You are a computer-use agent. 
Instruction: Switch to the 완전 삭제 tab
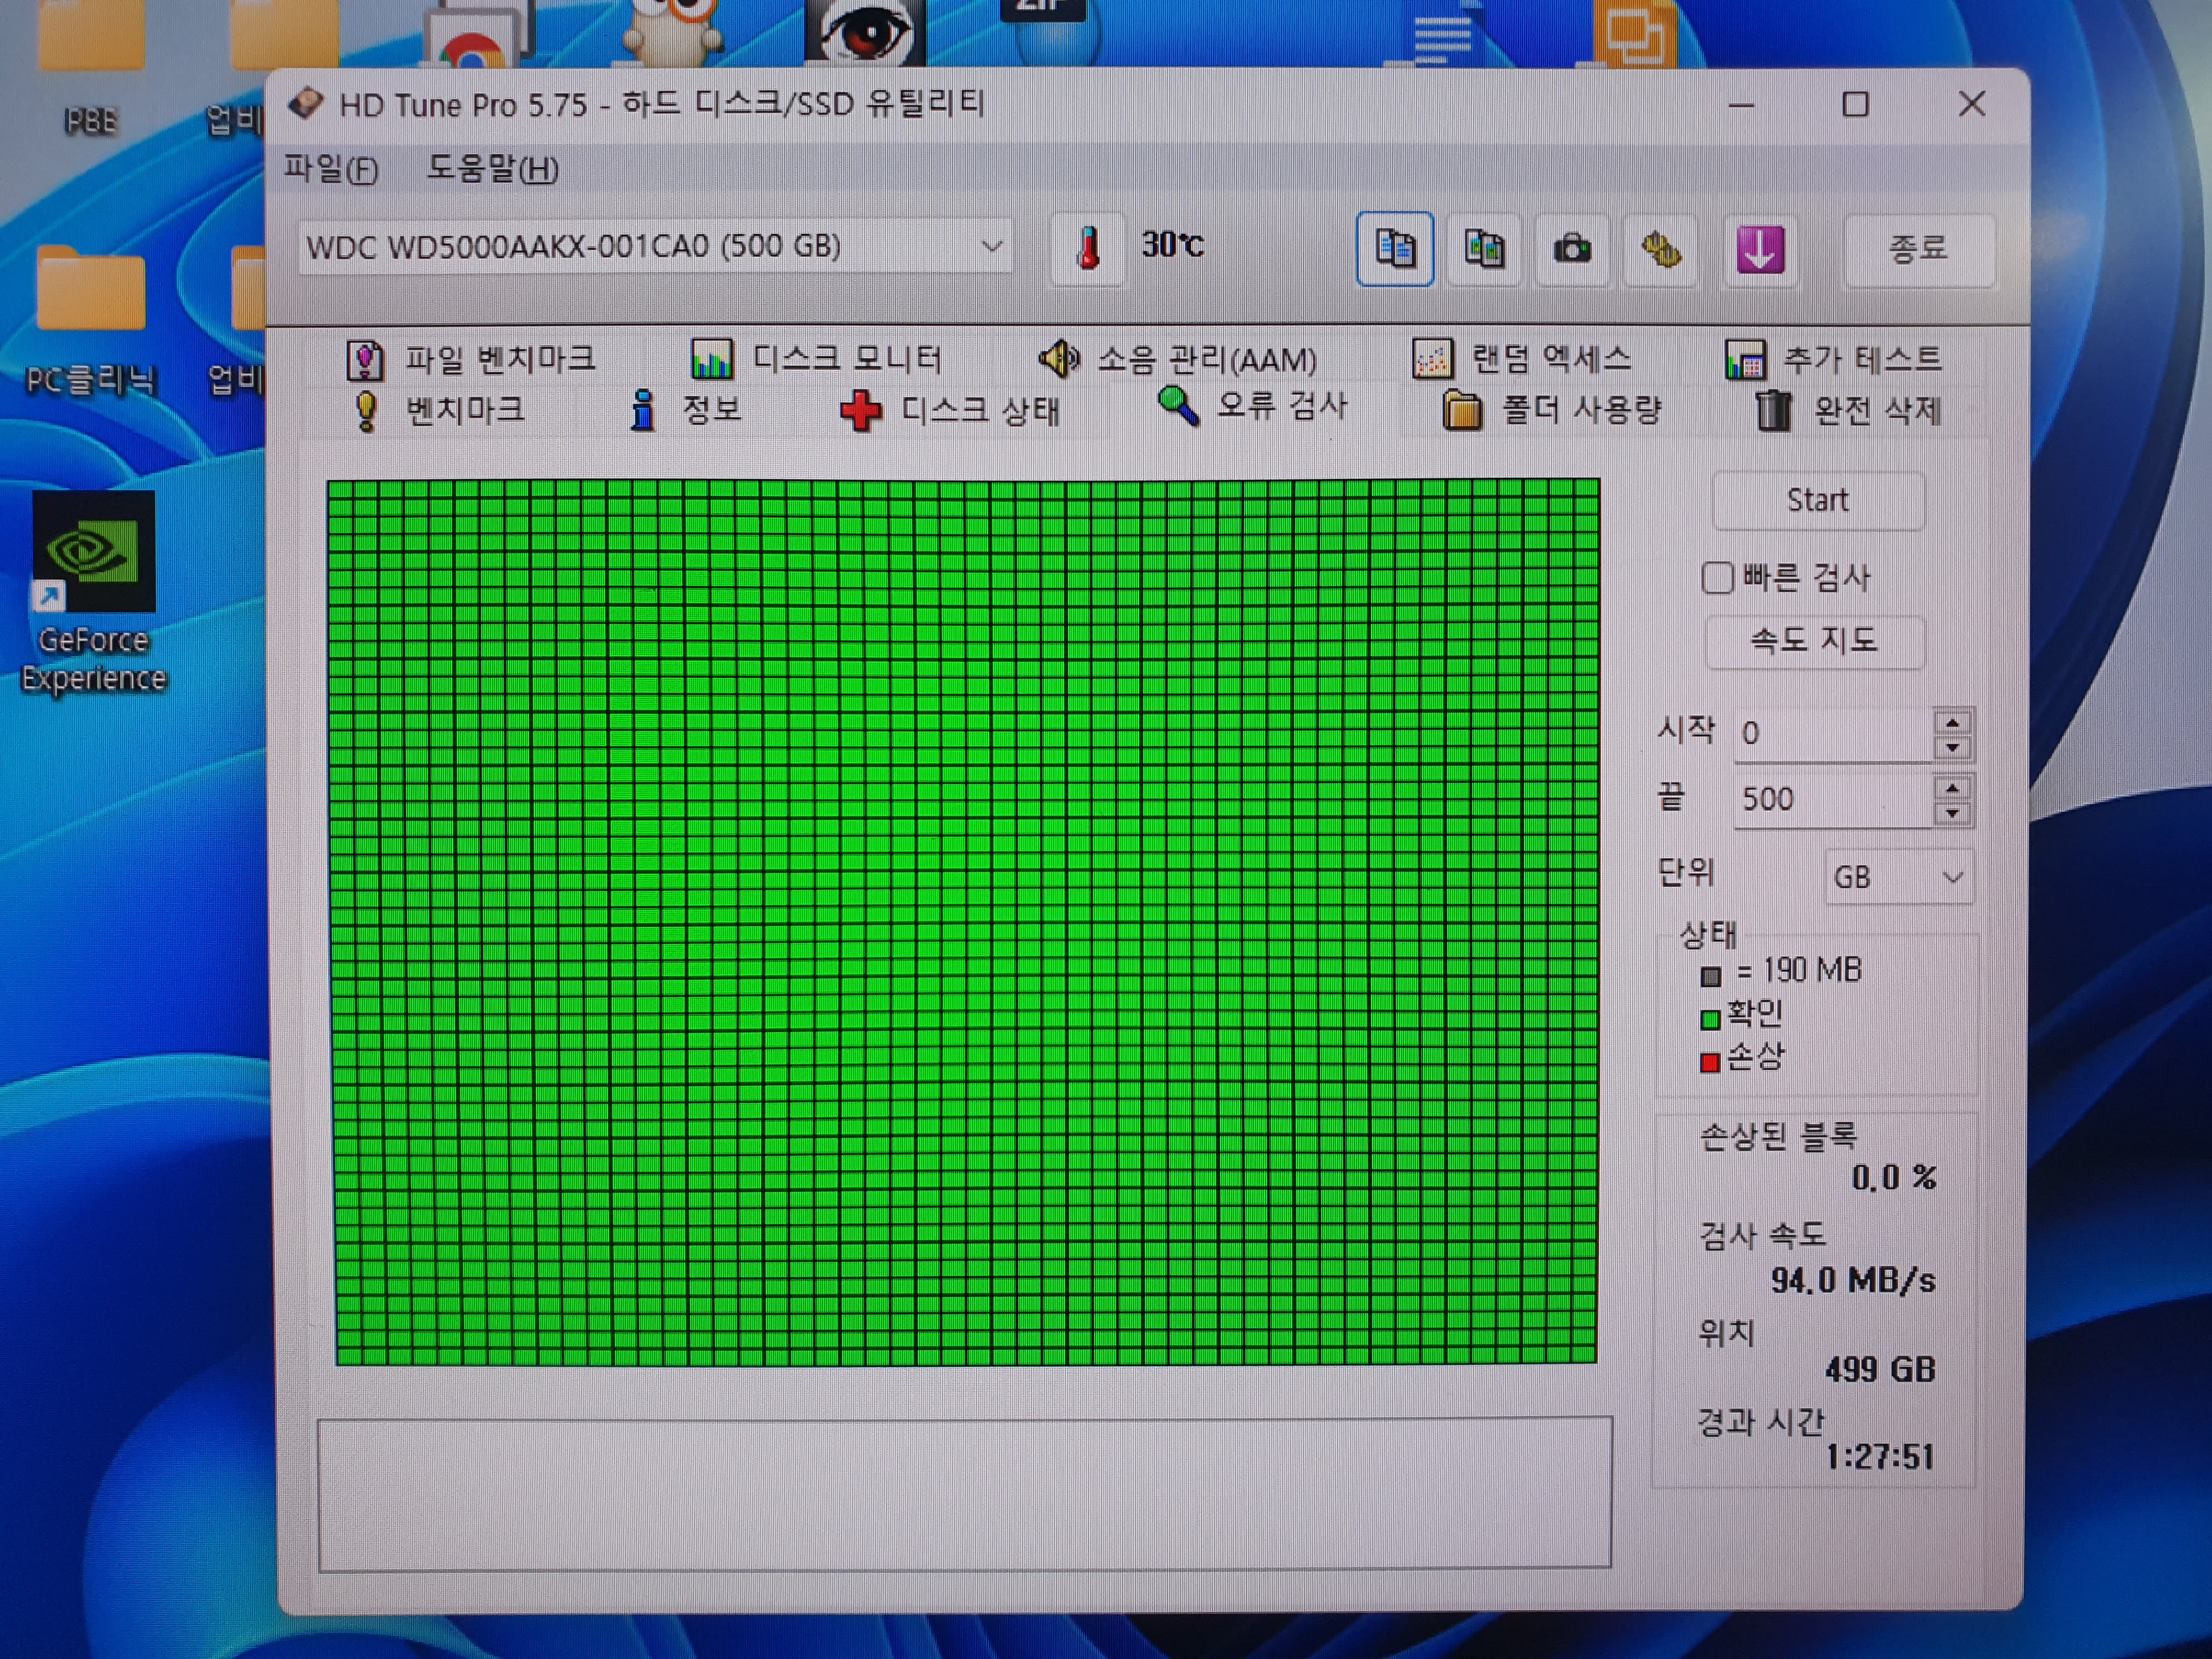point(1849,410)
